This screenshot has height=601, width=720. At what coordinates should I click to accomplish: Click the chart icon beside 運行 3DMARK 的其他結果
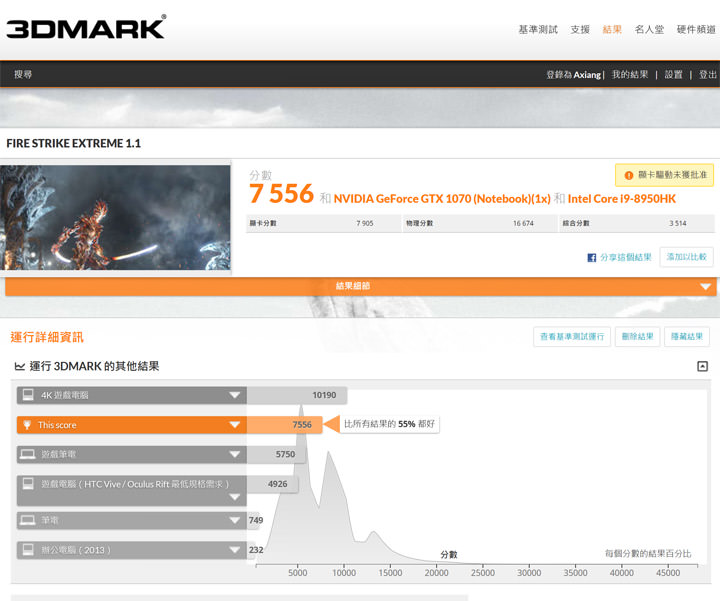pyautogui.click(x=19, y=367)
